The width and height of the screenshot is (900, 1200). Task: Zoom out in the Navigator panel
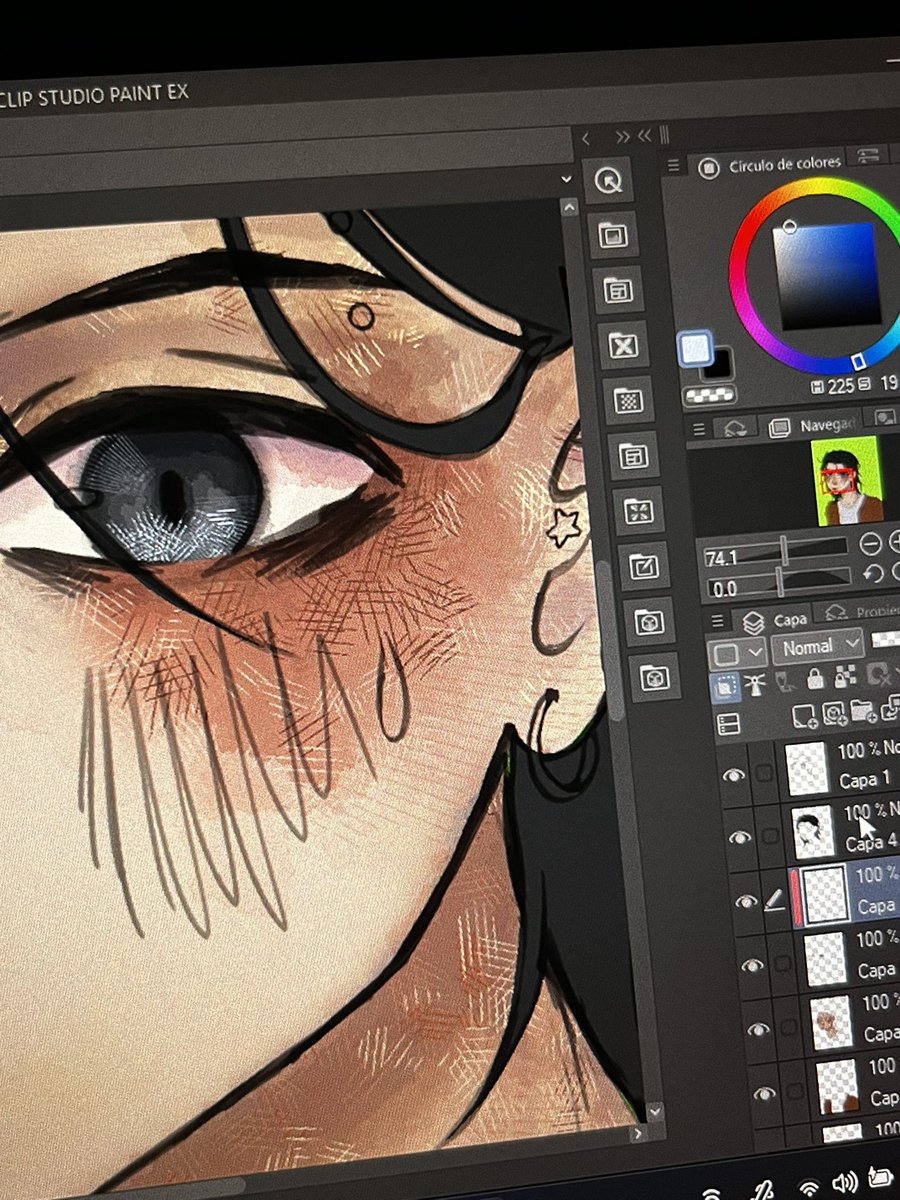point(870,545)
